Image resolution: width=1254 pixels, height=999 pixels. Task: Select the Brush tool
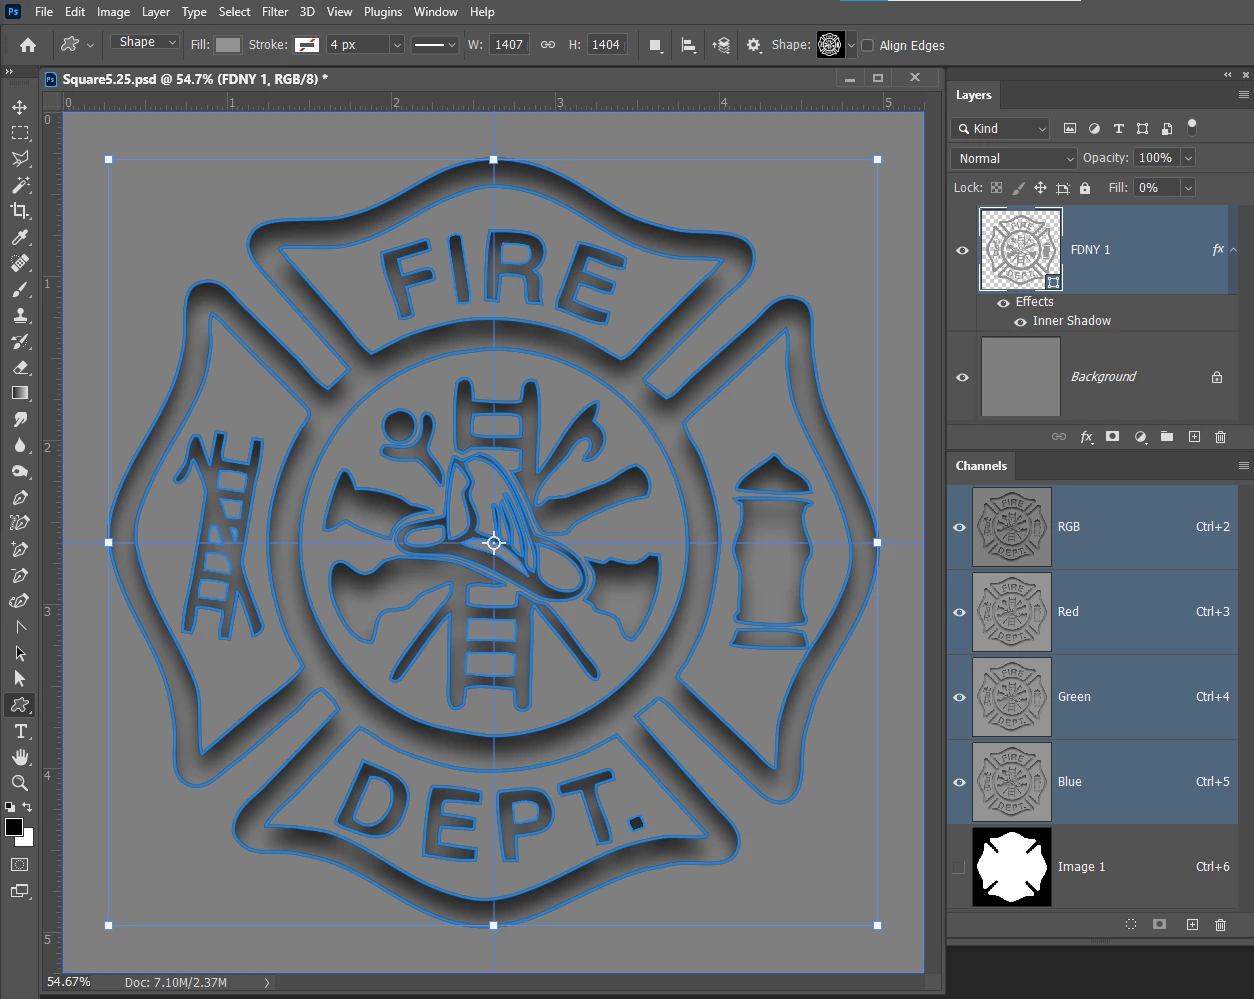click(19, 290)
